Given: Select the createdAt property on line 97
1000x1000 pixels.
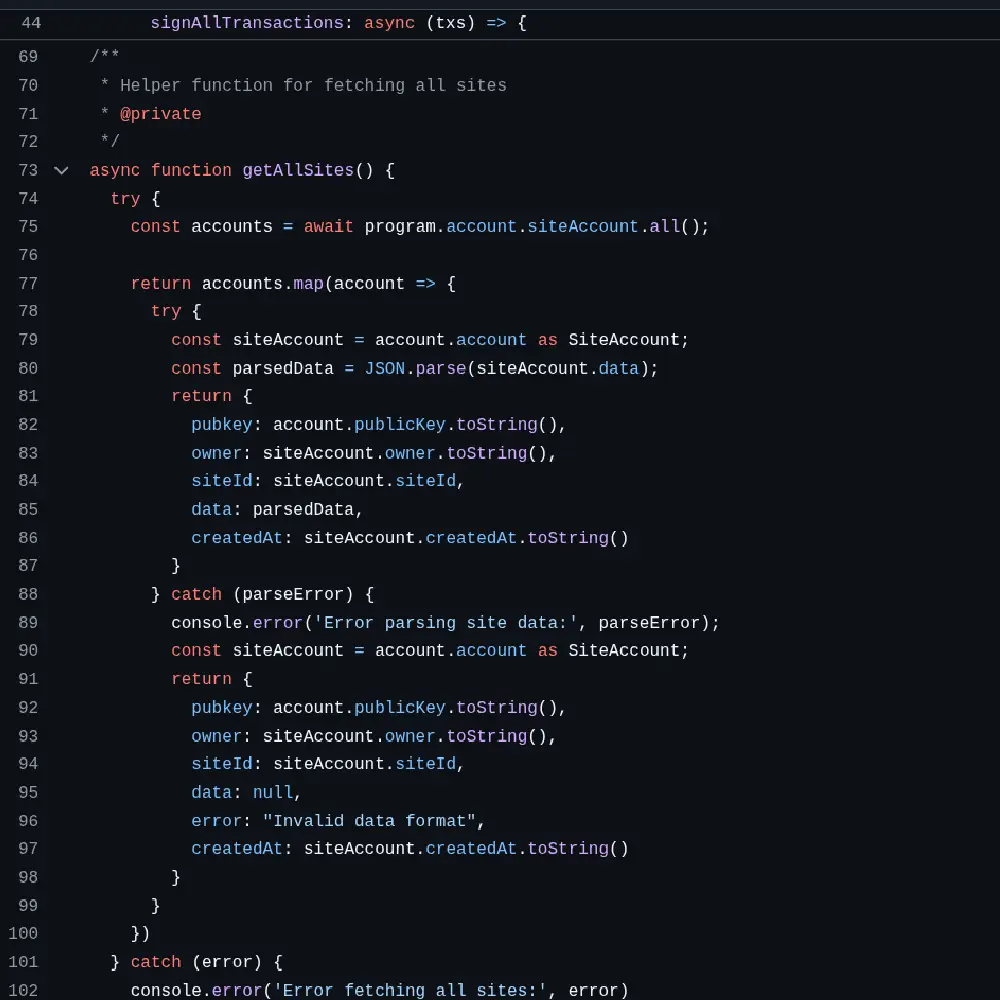Looking at the screenshot, I should pyautogui.click(x=236, y=848).
